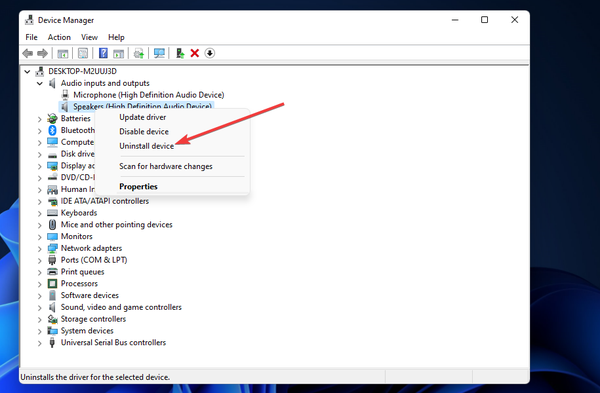
Task: Click the red X Uninstall device toolbar icon
Action: pyautogui.click(x=195, y=53)
